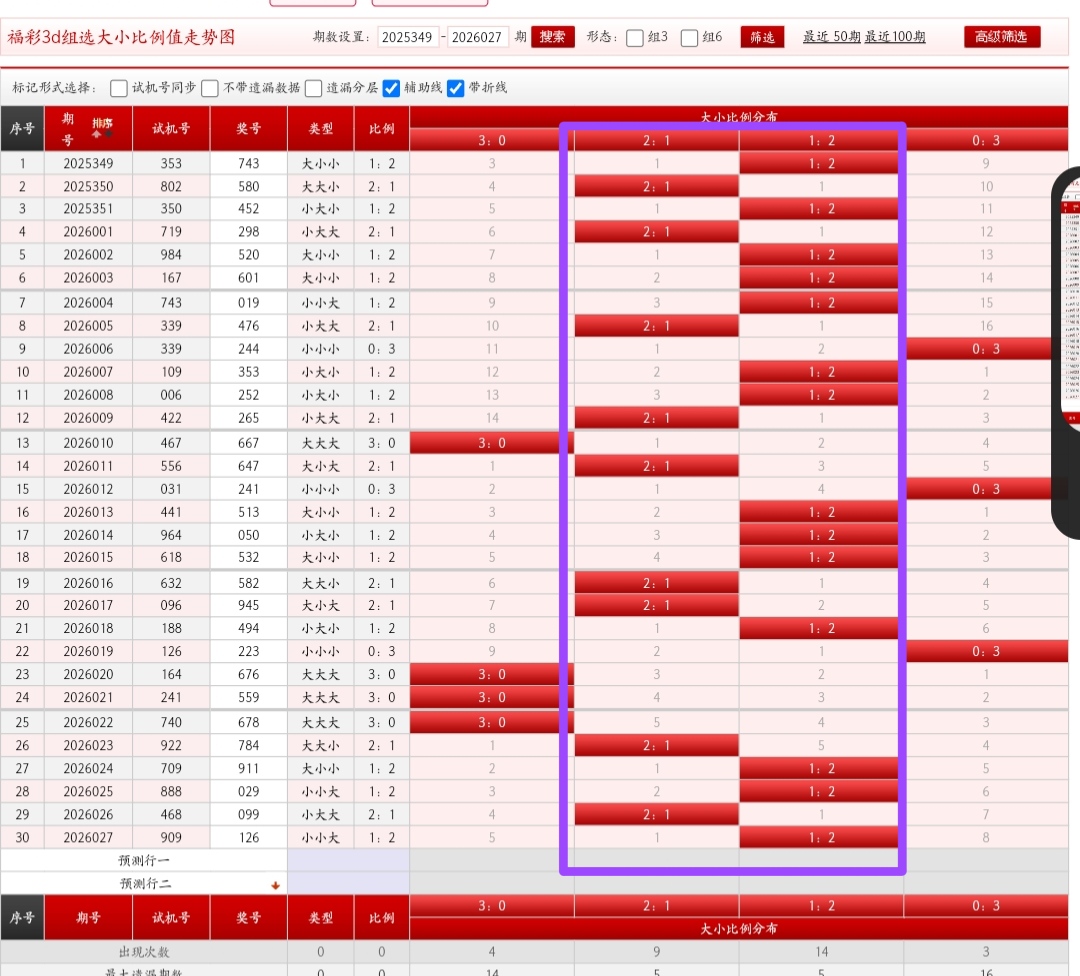Click the start period field 2025349
The image size is (1080, 976).
[408, 37]
